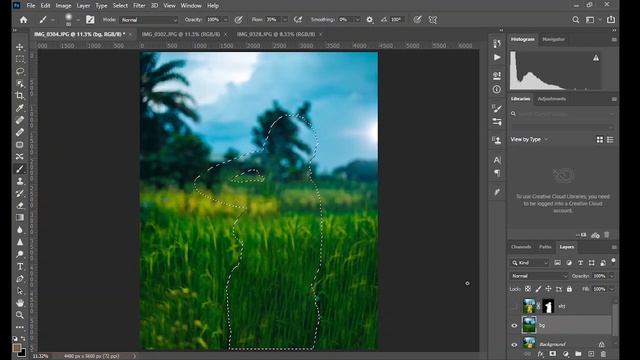Open layer Opacity dropdown arrow
640x360 pixels.
[x=611, y=276]
